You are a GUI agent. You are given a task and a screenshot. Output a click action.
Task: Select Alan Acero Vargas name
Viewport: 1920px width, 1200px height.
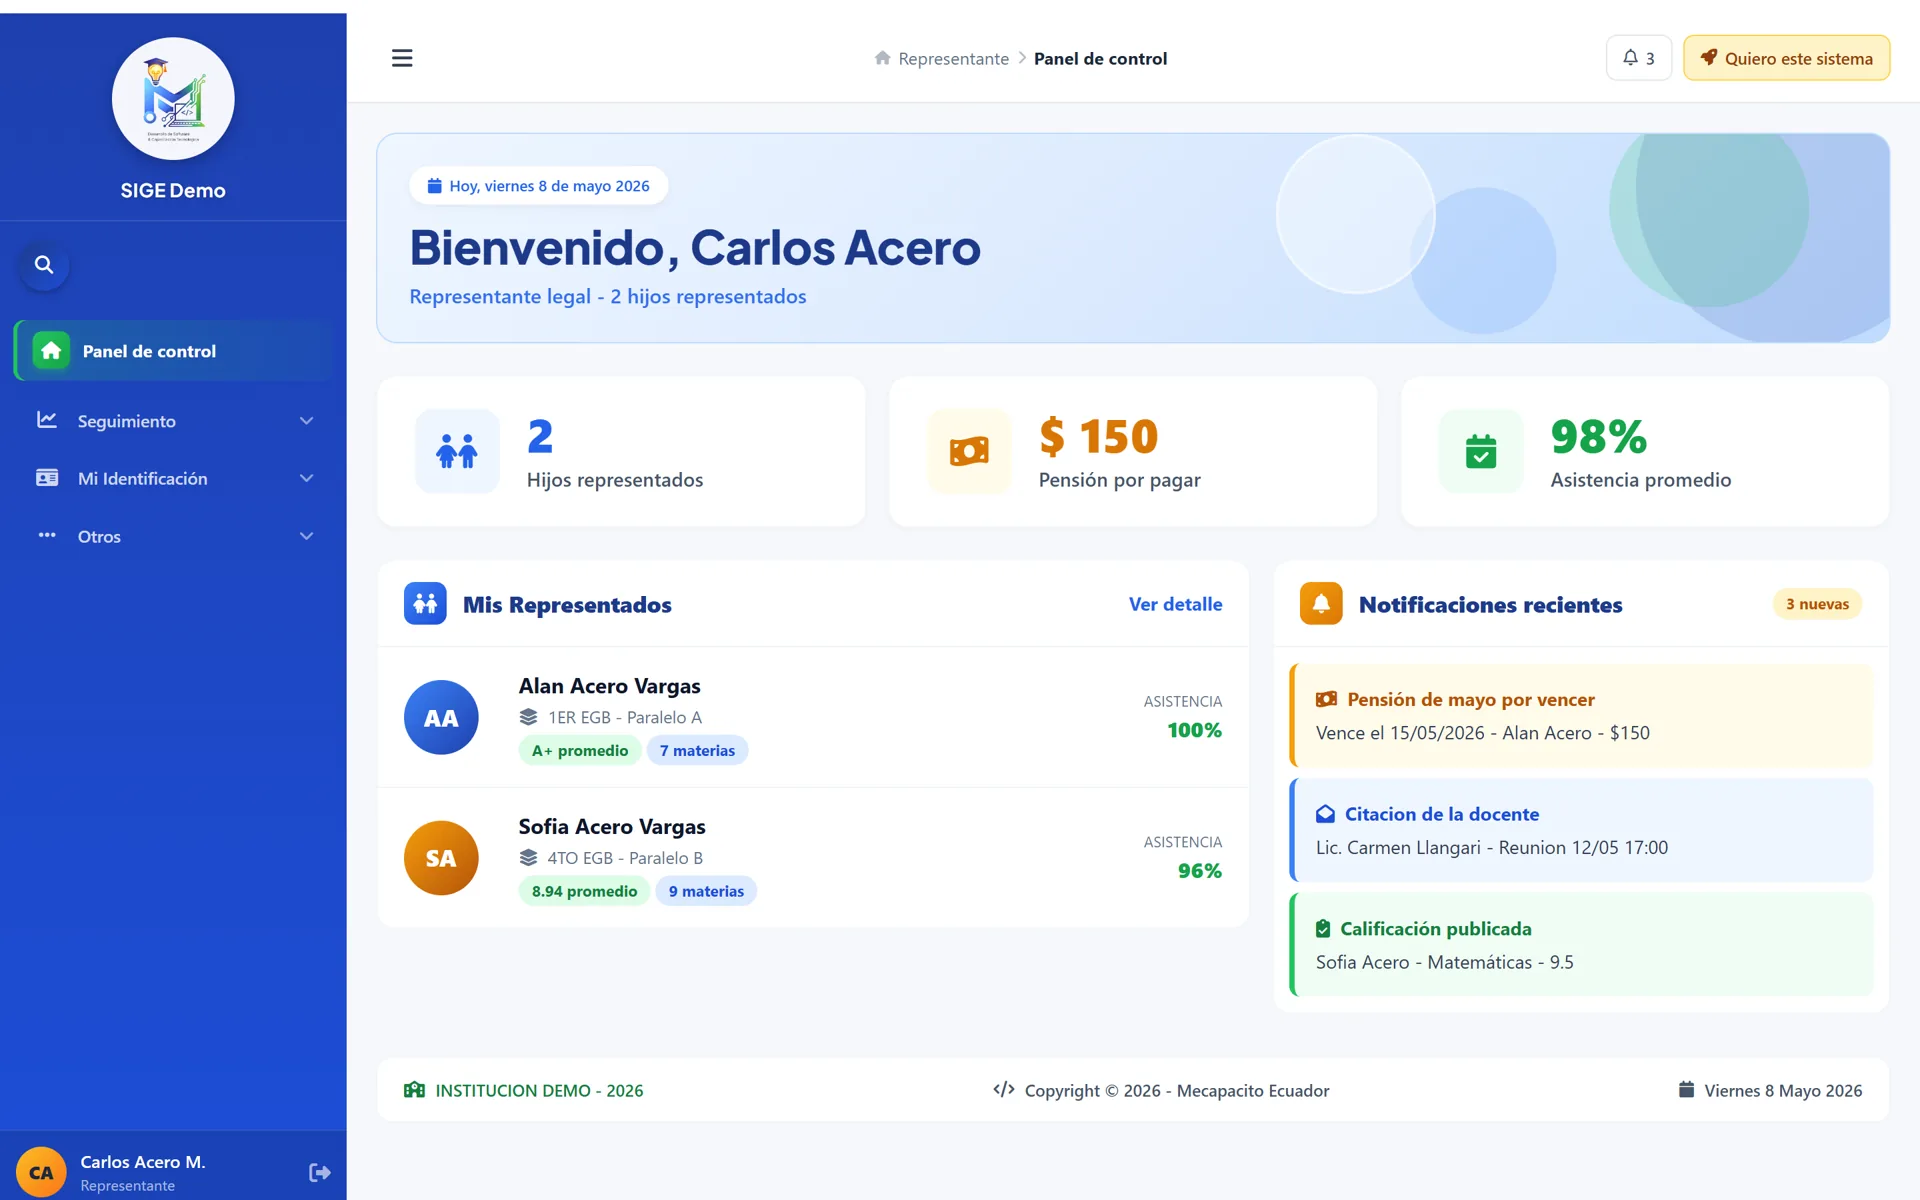click(609, 686)
